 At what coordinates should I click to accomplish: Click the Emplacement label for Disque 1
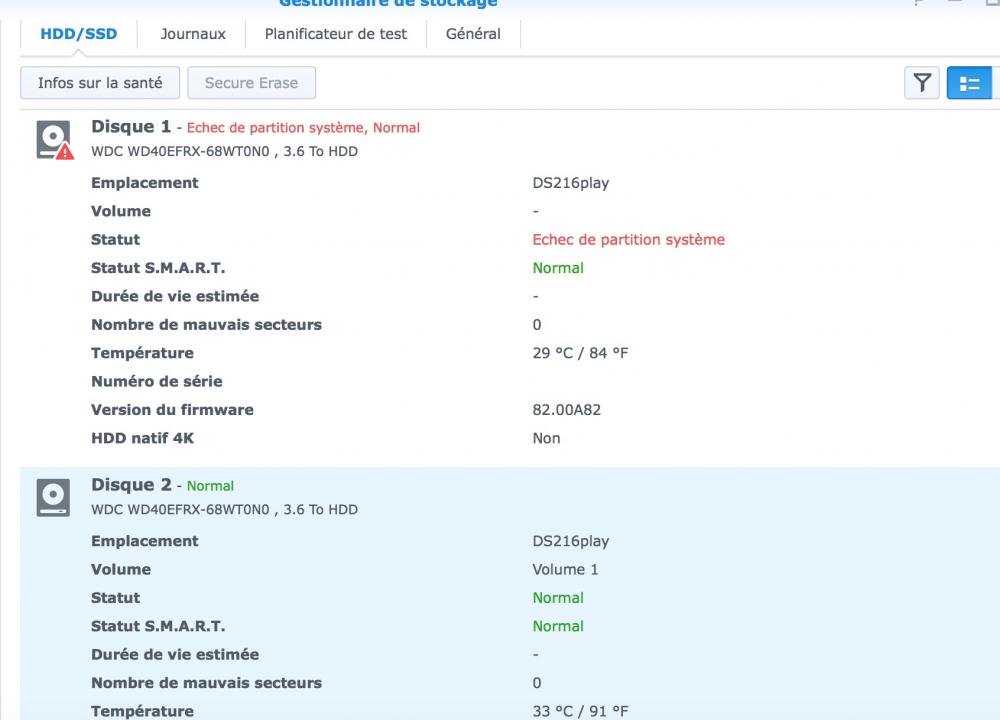[145, 183]
